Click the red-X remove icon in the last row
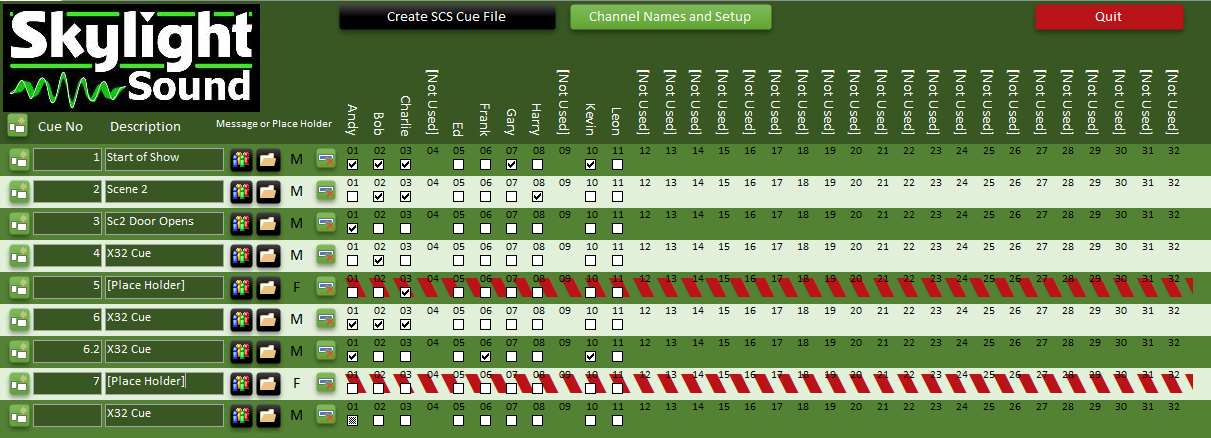 326,415
